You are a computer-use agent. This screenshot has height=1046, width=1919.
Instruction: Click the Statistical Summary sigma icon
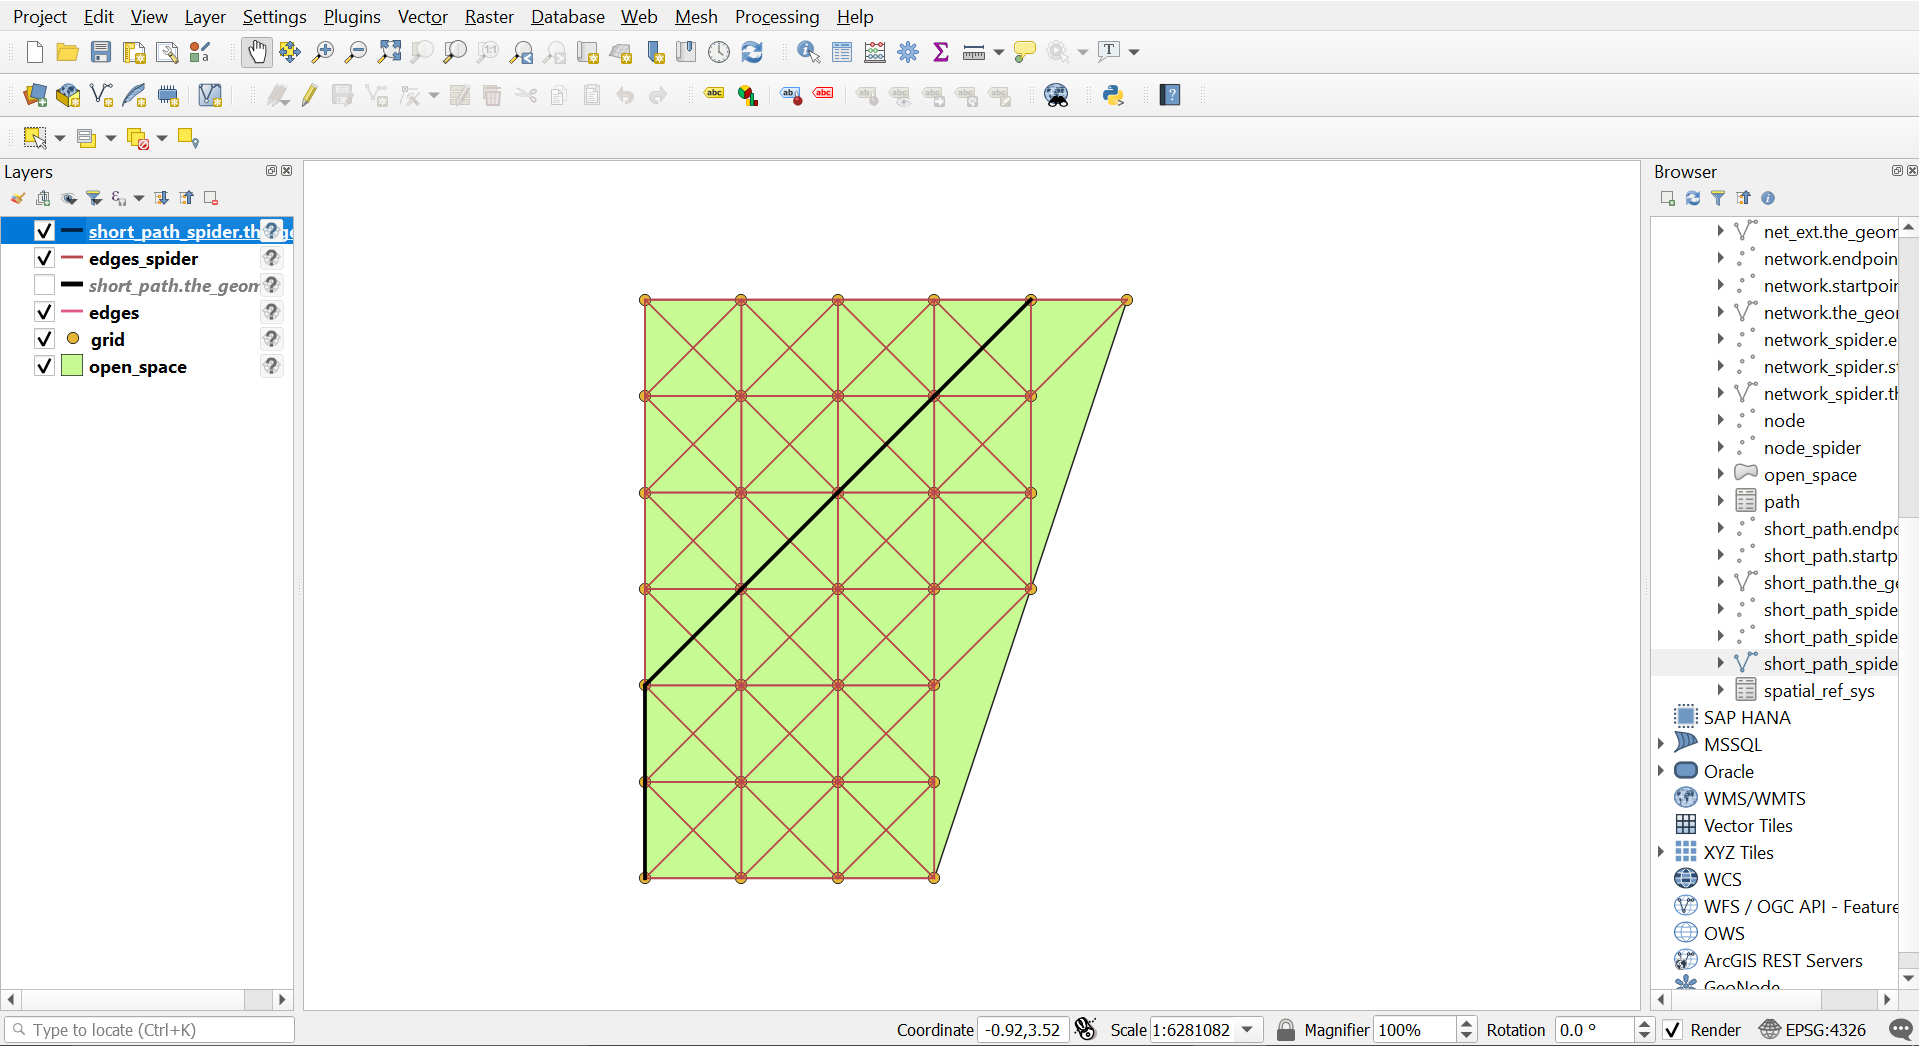coord(941,52)
